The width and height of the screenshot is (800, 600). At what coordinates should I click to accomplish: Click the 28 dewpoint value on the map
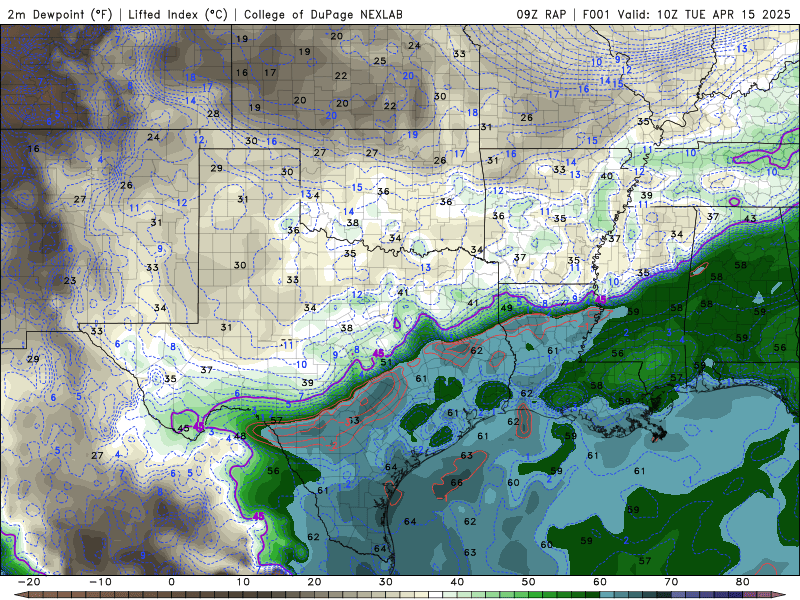[213, 114]
